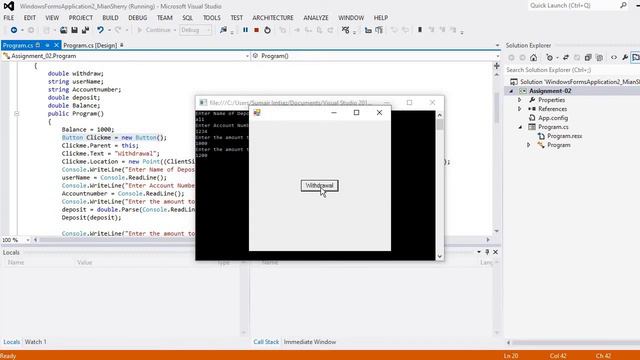Click the View Code icon in Solution Explorer
Viewport: 640px width, 360px height.
[x=613, y=58]
